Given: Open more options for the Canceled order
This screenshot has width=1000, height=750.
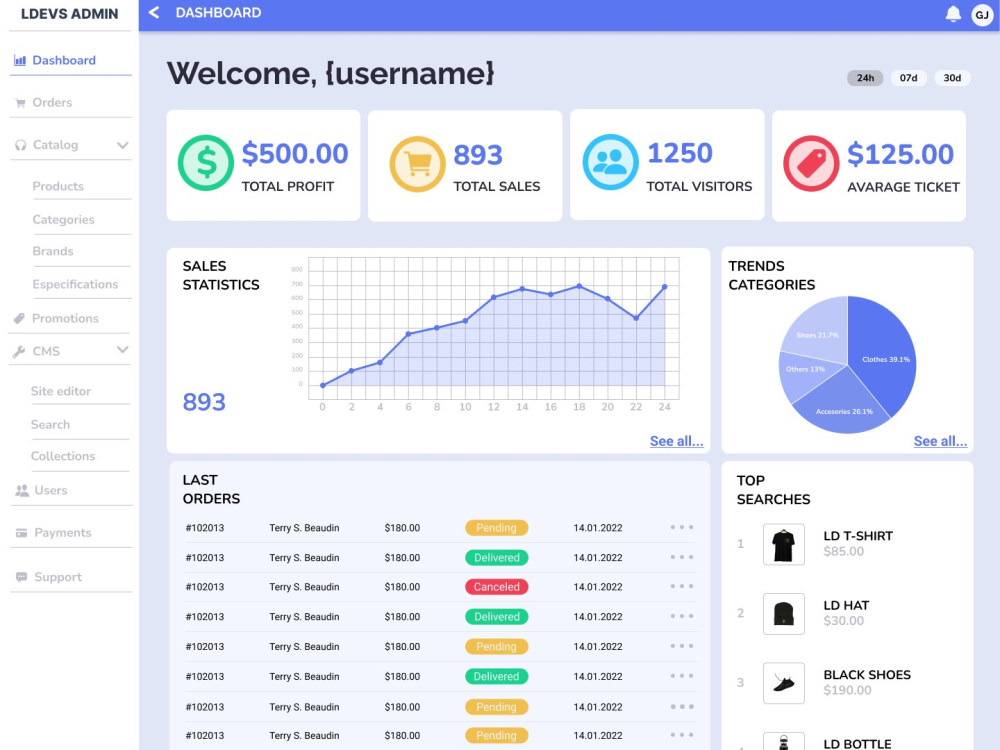Looking at the screenshot, I should [682, 586].
